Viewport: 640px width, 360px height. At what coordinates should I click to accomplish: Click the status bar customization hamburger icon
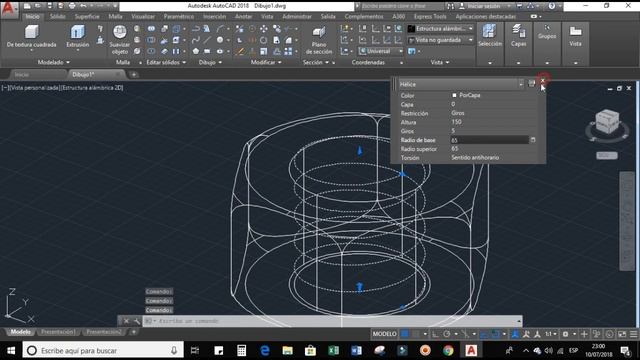coord(633,334)
